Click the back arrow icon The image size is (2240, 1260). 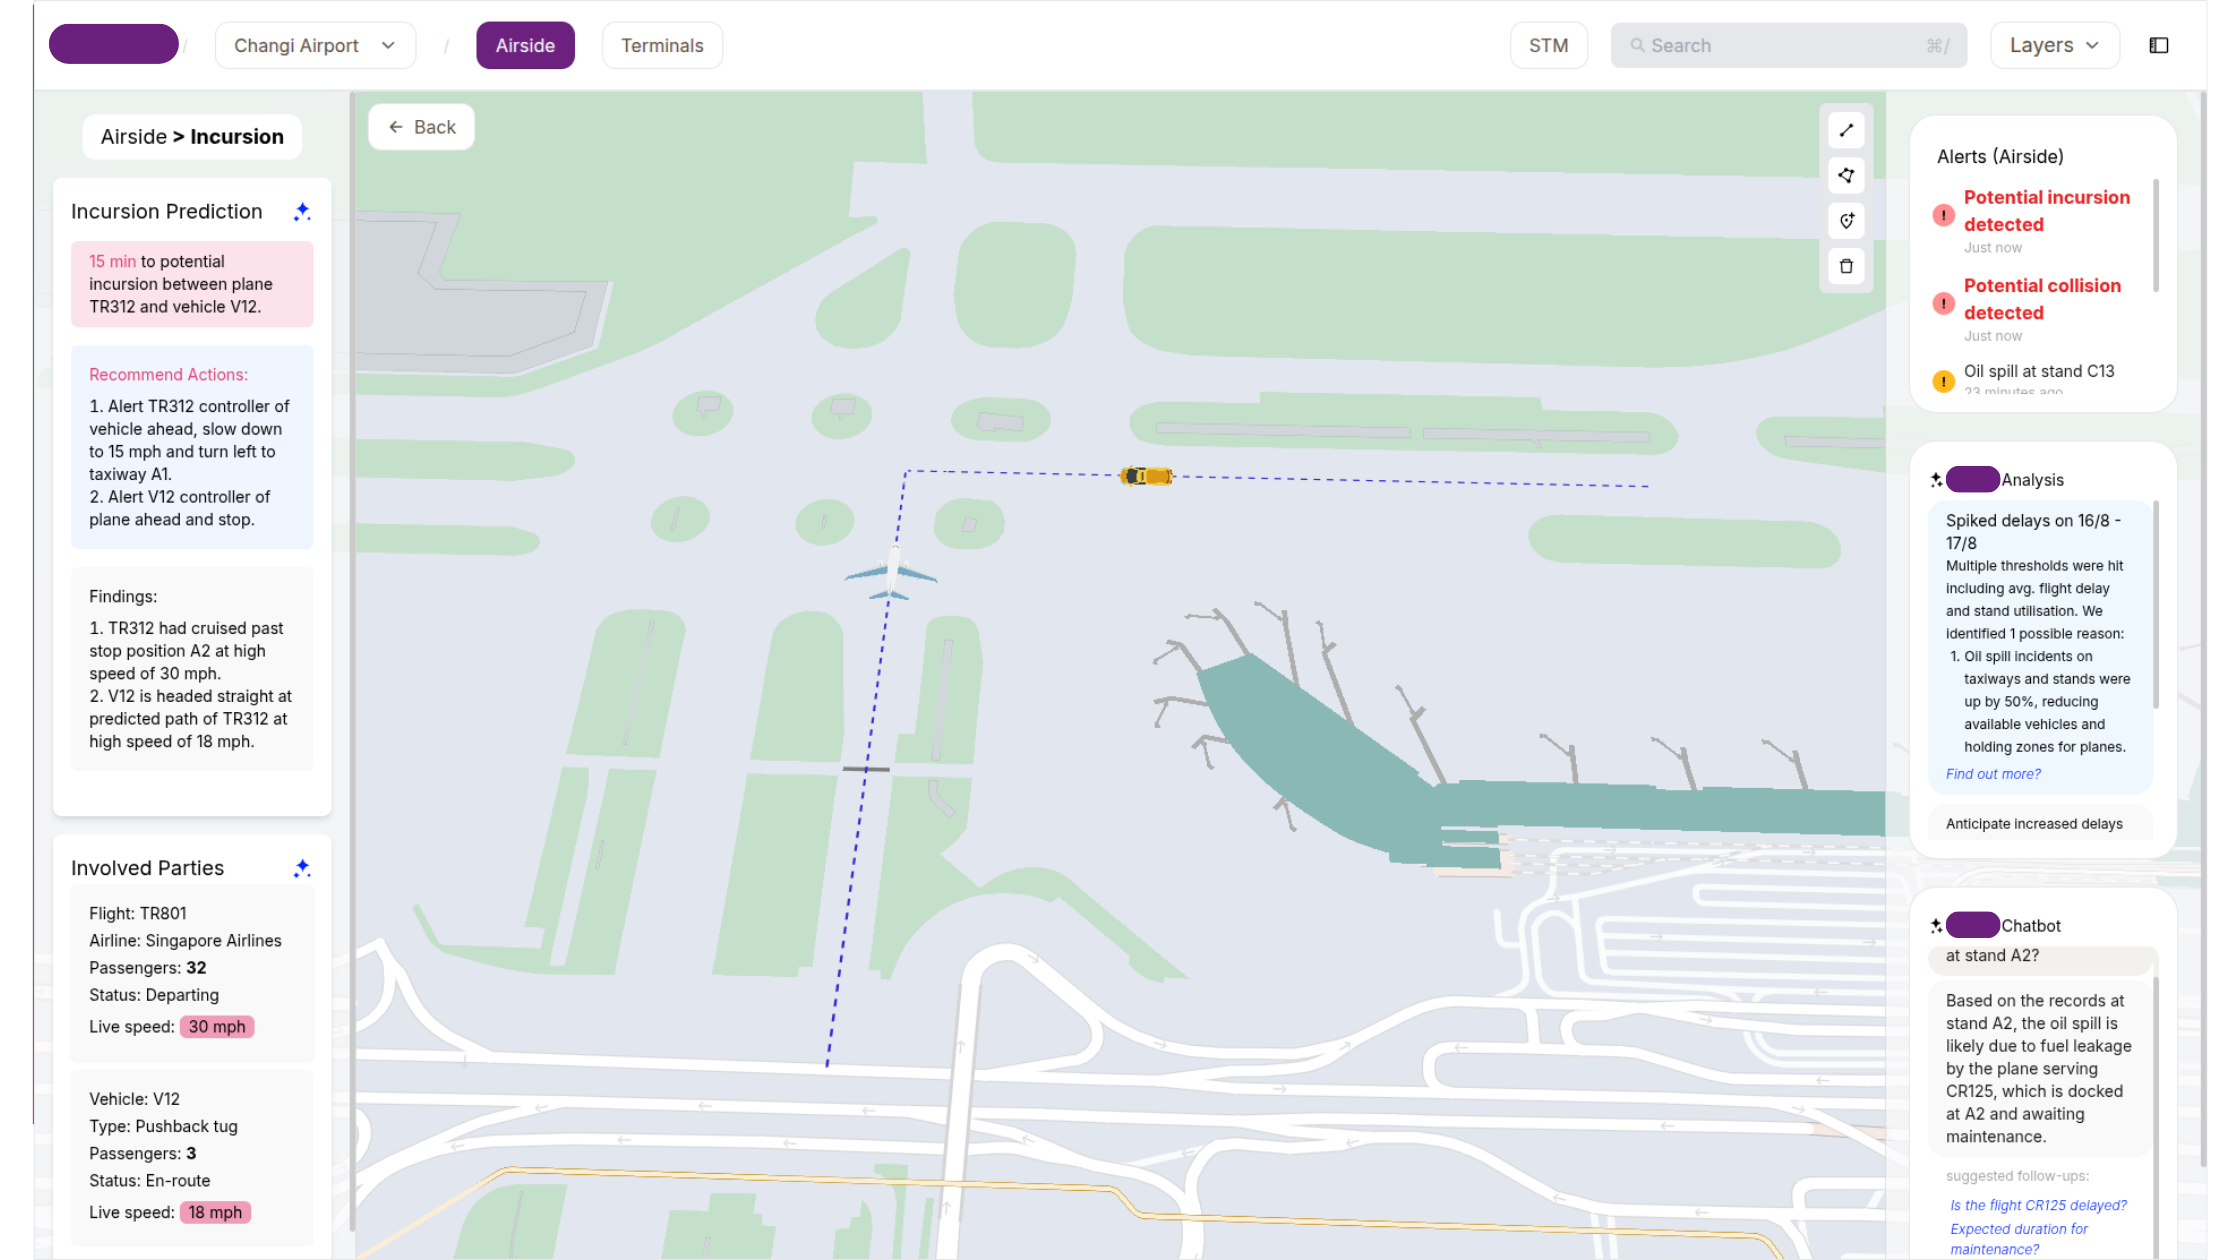tap(396, 127)
